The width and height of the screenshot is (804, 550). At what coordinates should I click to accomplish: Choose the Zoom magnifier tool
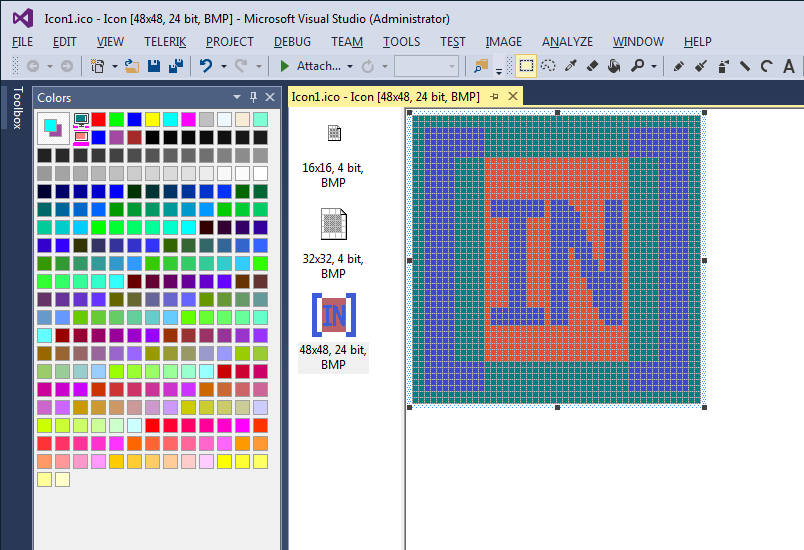pyautogui.click(x=637, y=66)
